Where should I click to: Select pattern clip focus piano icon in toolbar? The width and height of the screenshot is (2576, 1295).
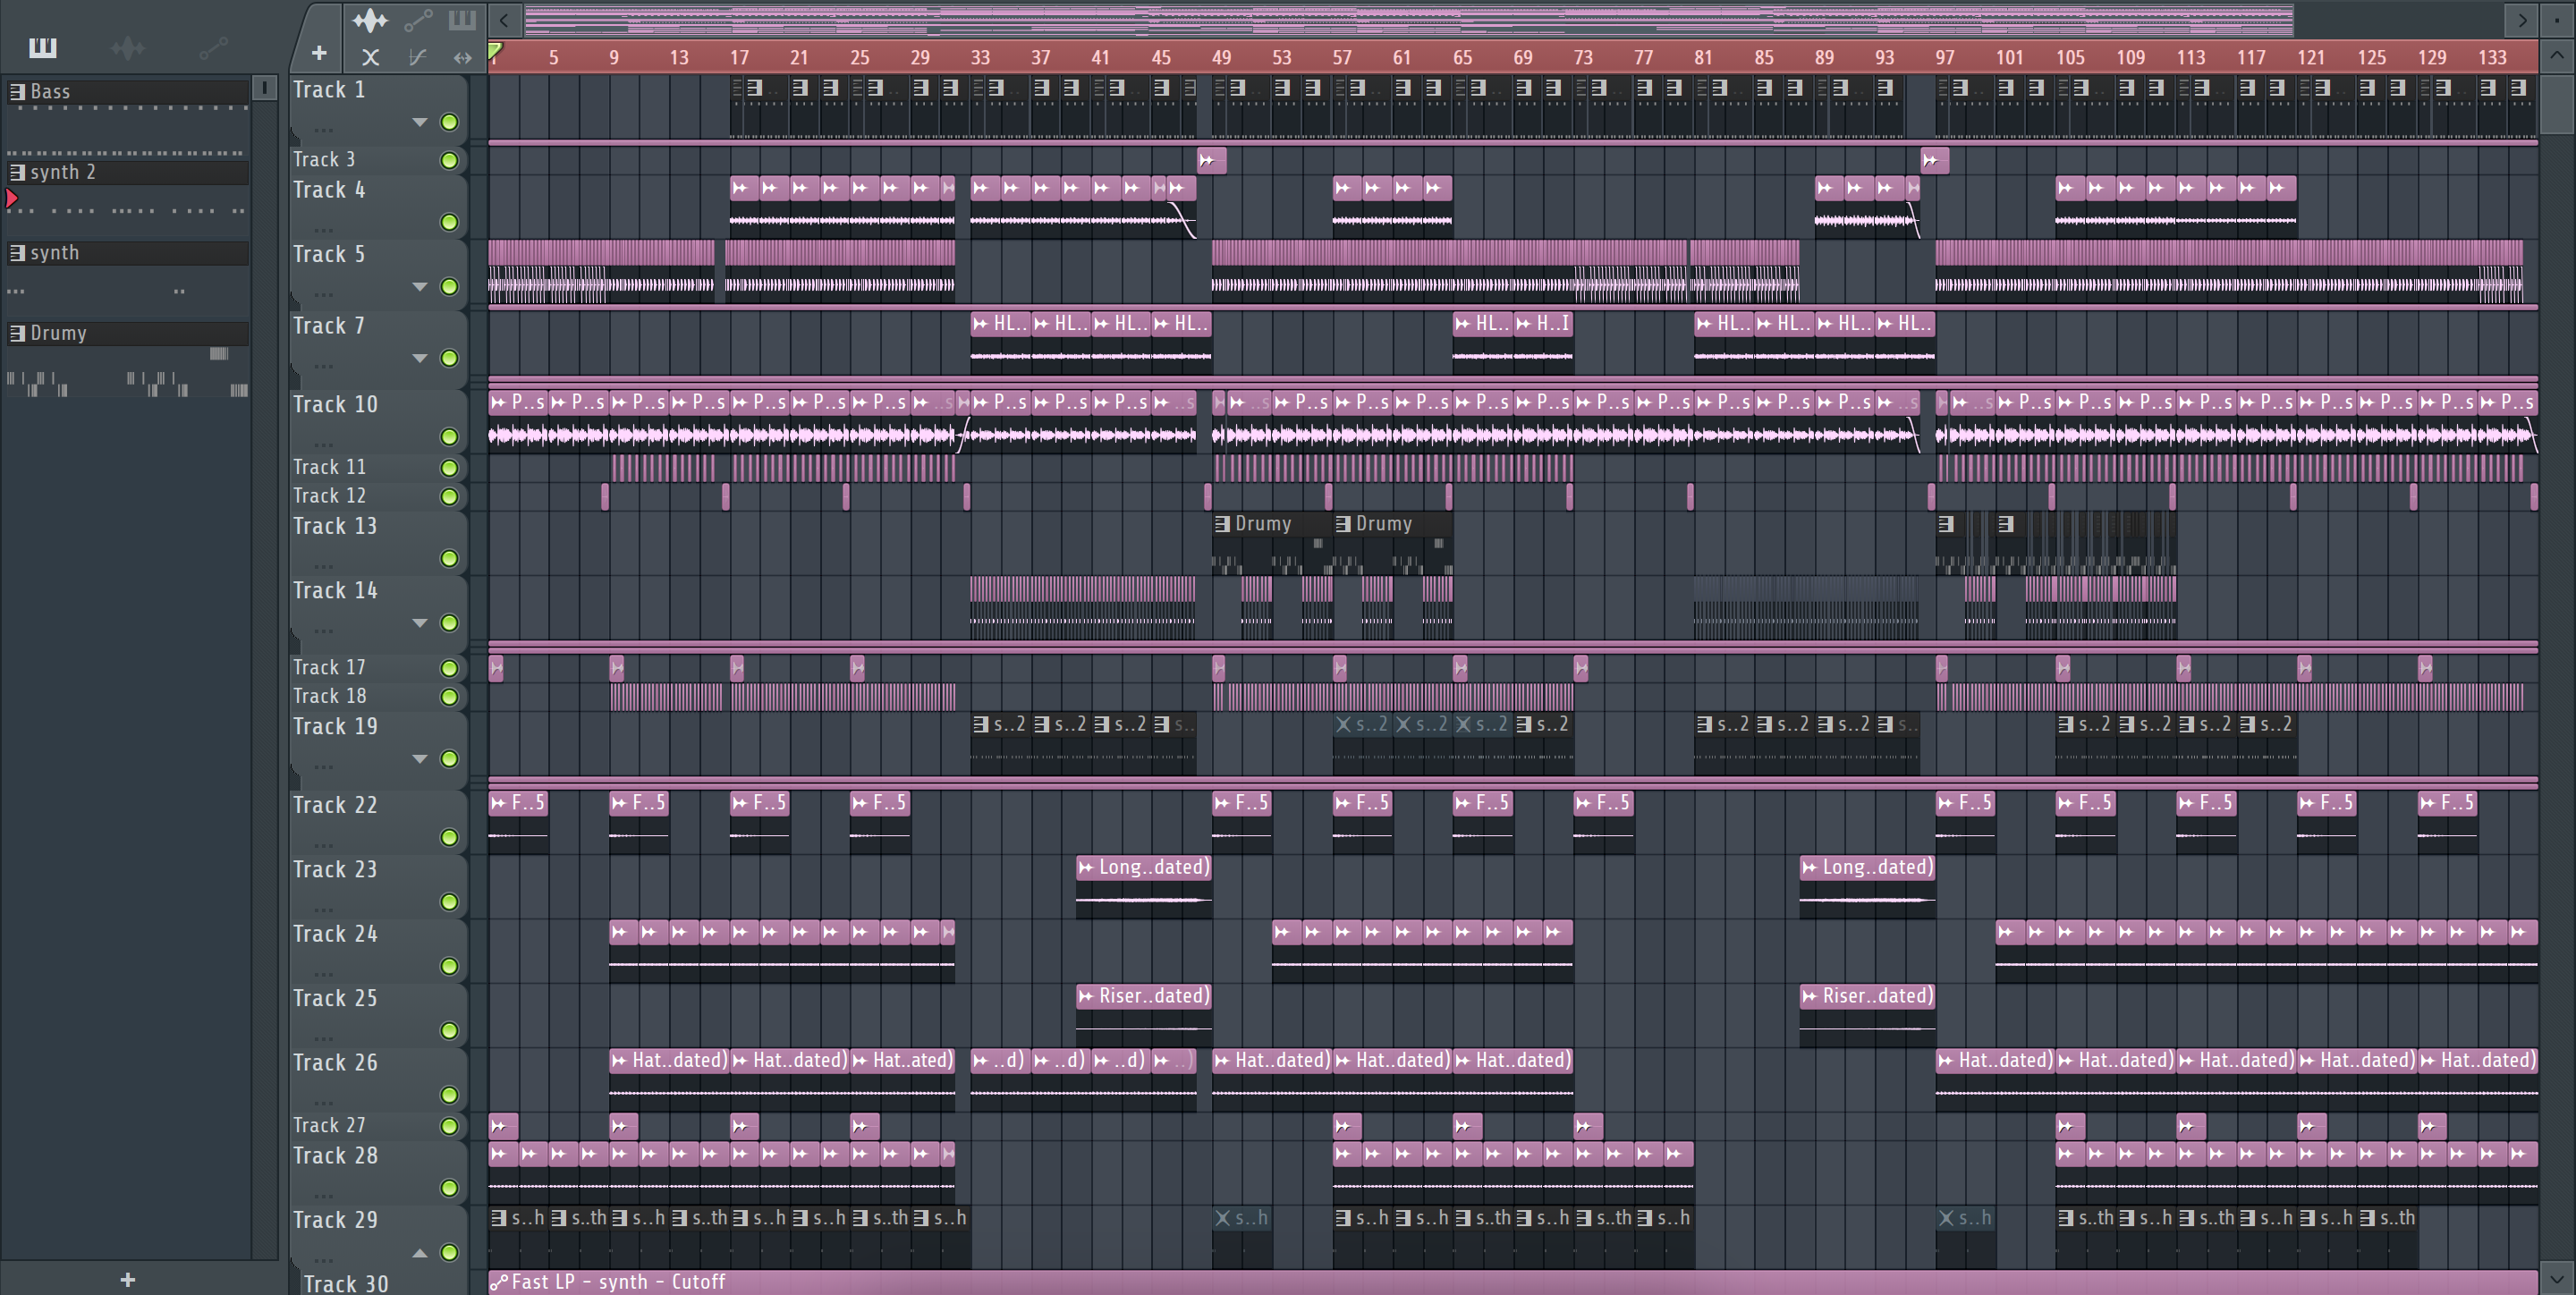coord(462,20)
